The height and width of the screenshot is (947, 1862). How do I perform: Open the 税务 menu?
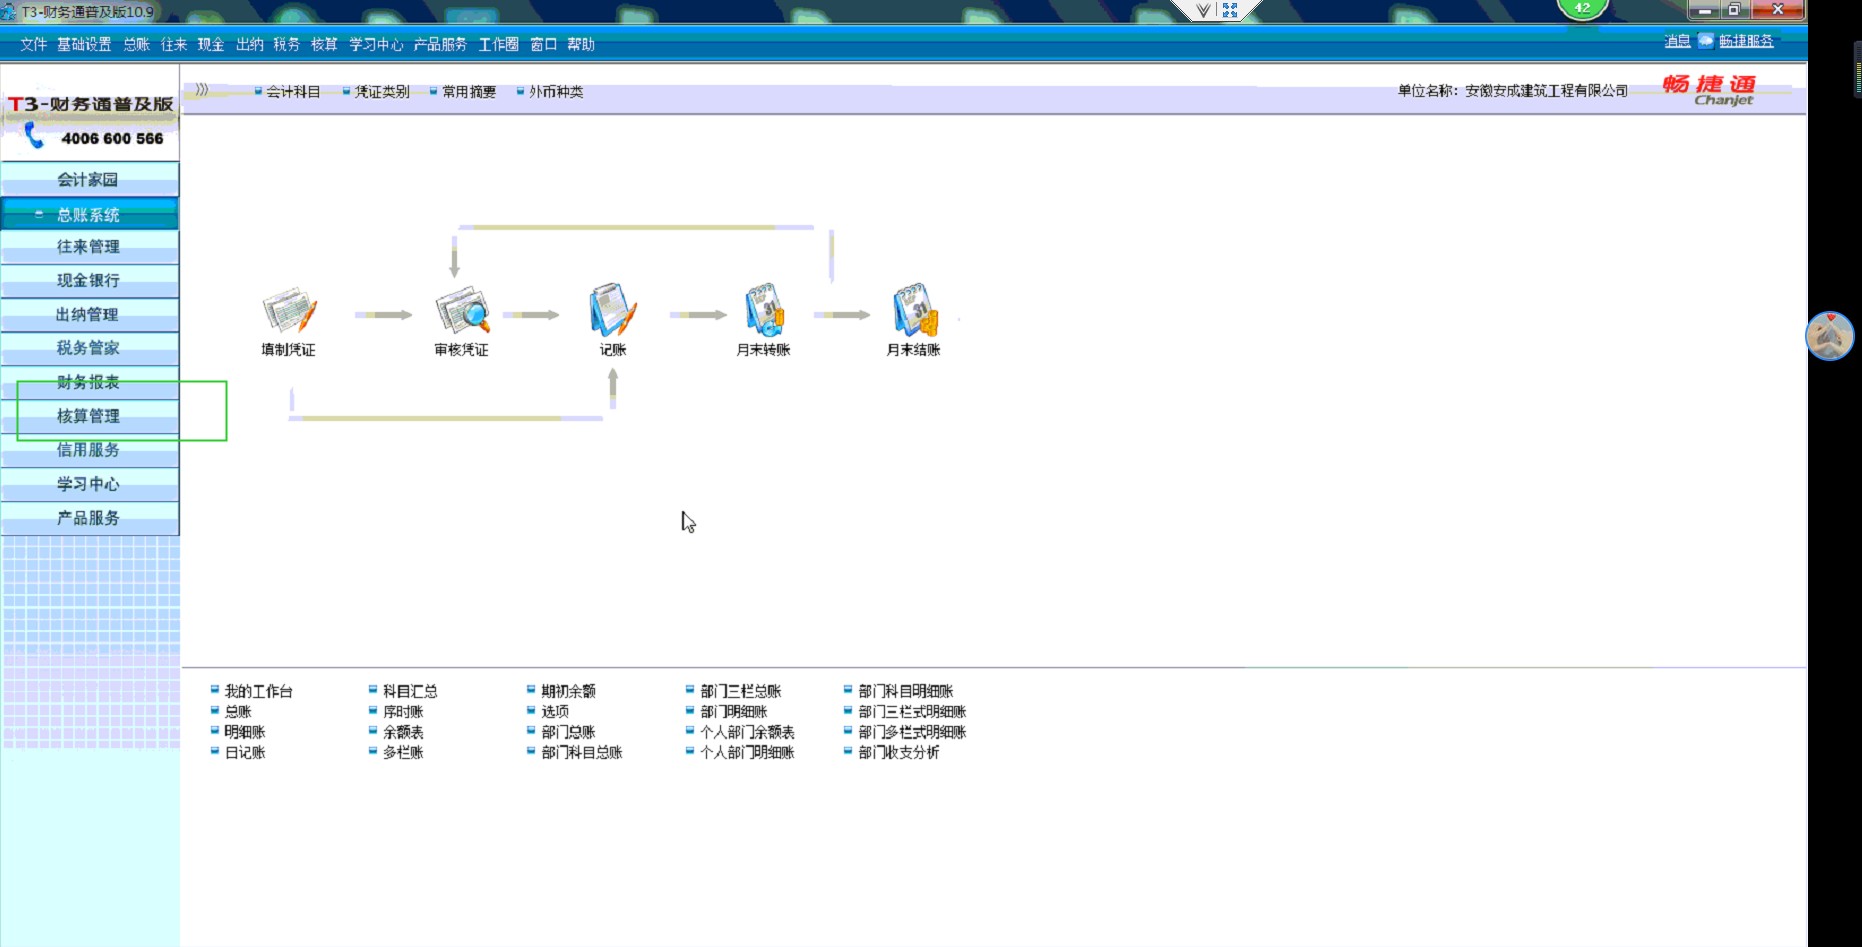pos(287,44)
